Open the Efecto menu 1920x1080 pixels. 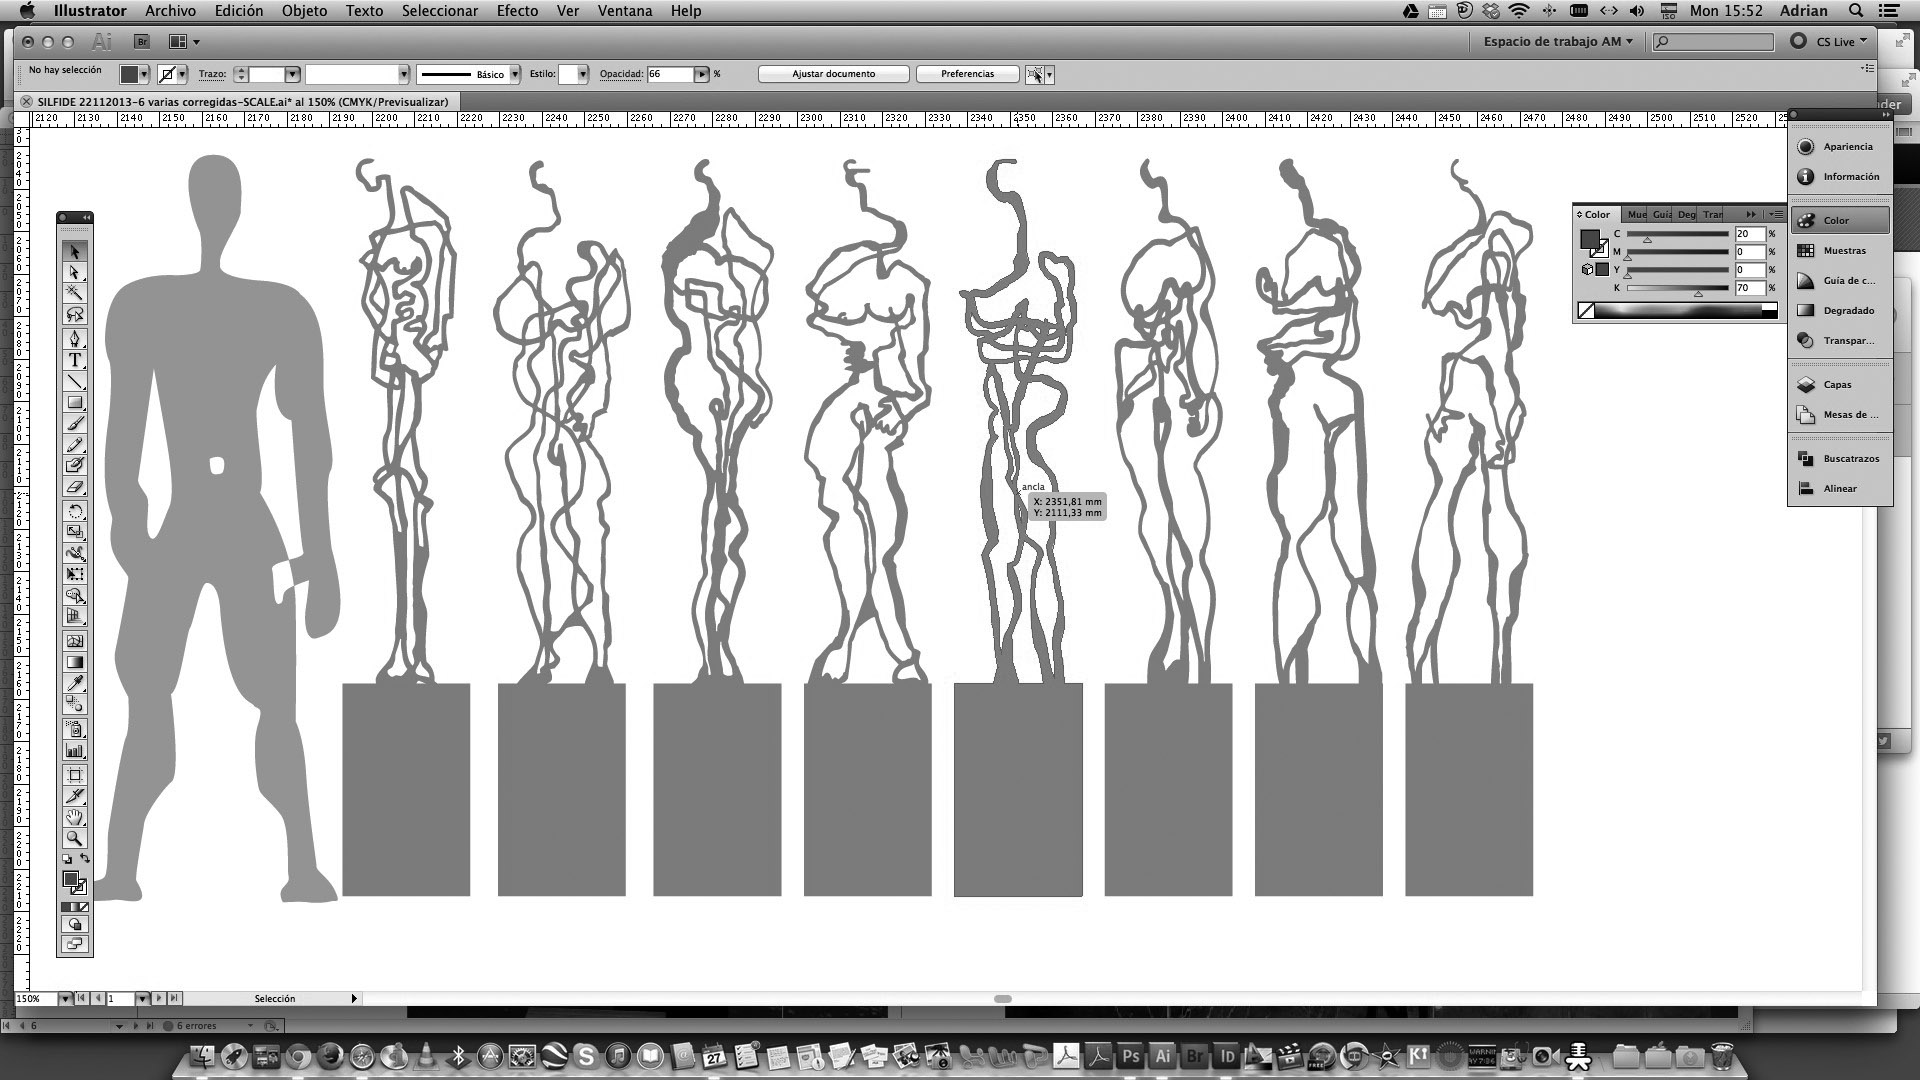pos(517,11)
